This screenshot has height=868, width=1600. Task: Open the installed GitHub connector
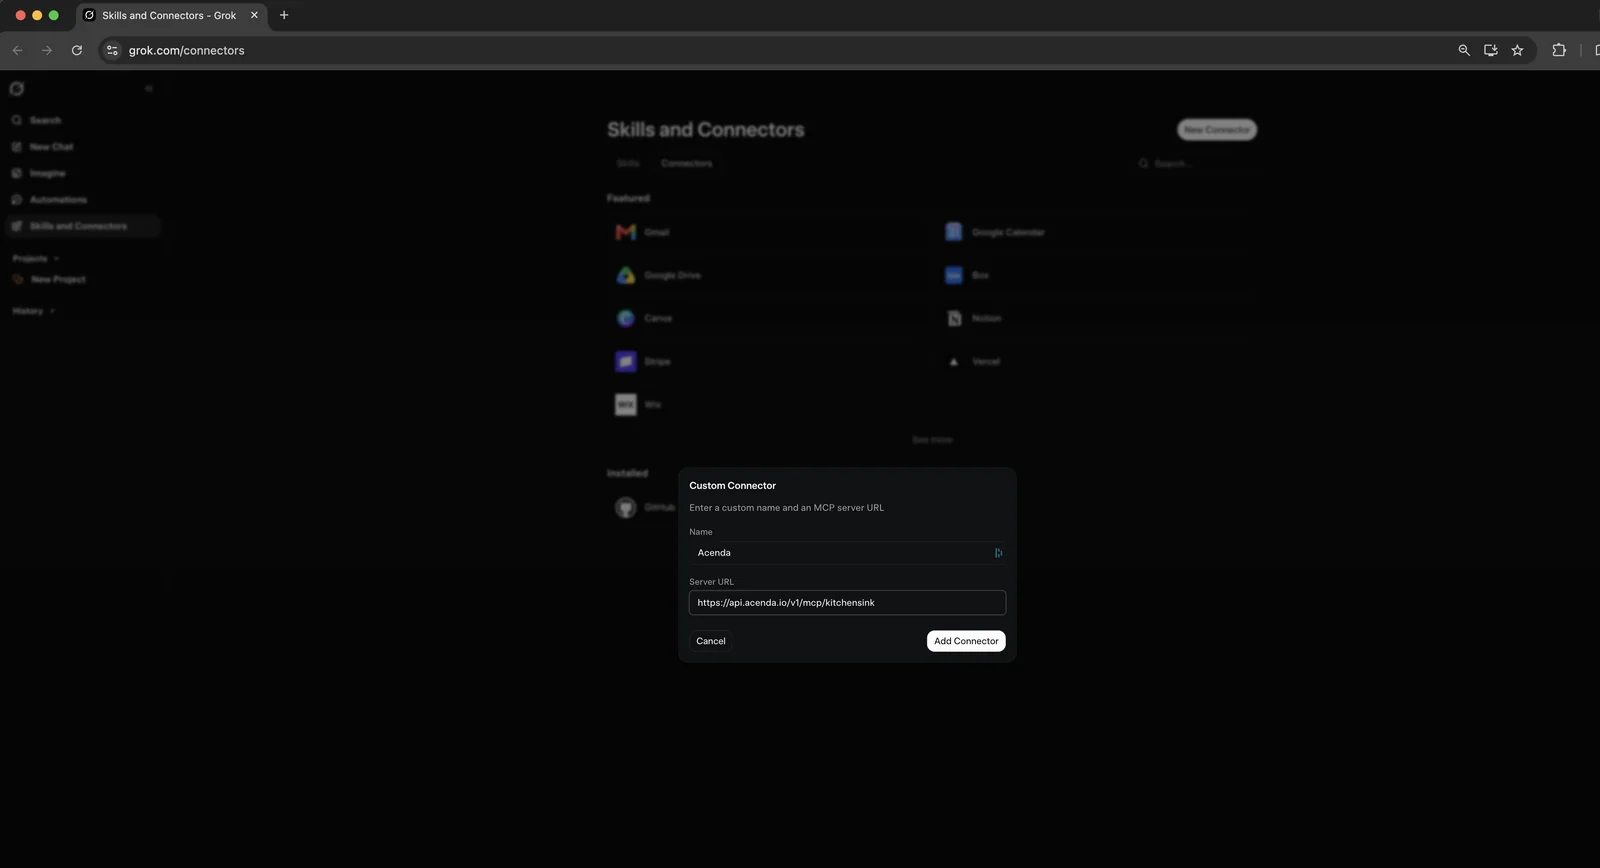pos(645,508)
